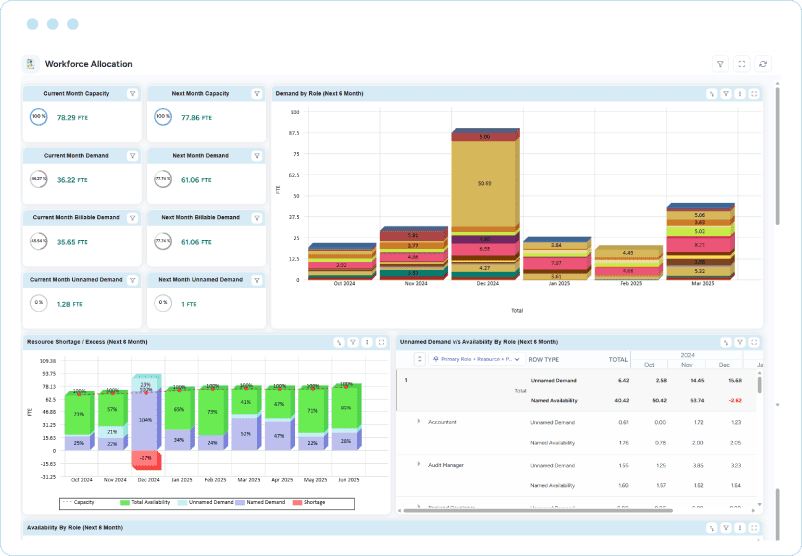Screen dimensions: 802x556
Task: Toggle the Unnamed Demand legend entry
Action: click(206, 502)
